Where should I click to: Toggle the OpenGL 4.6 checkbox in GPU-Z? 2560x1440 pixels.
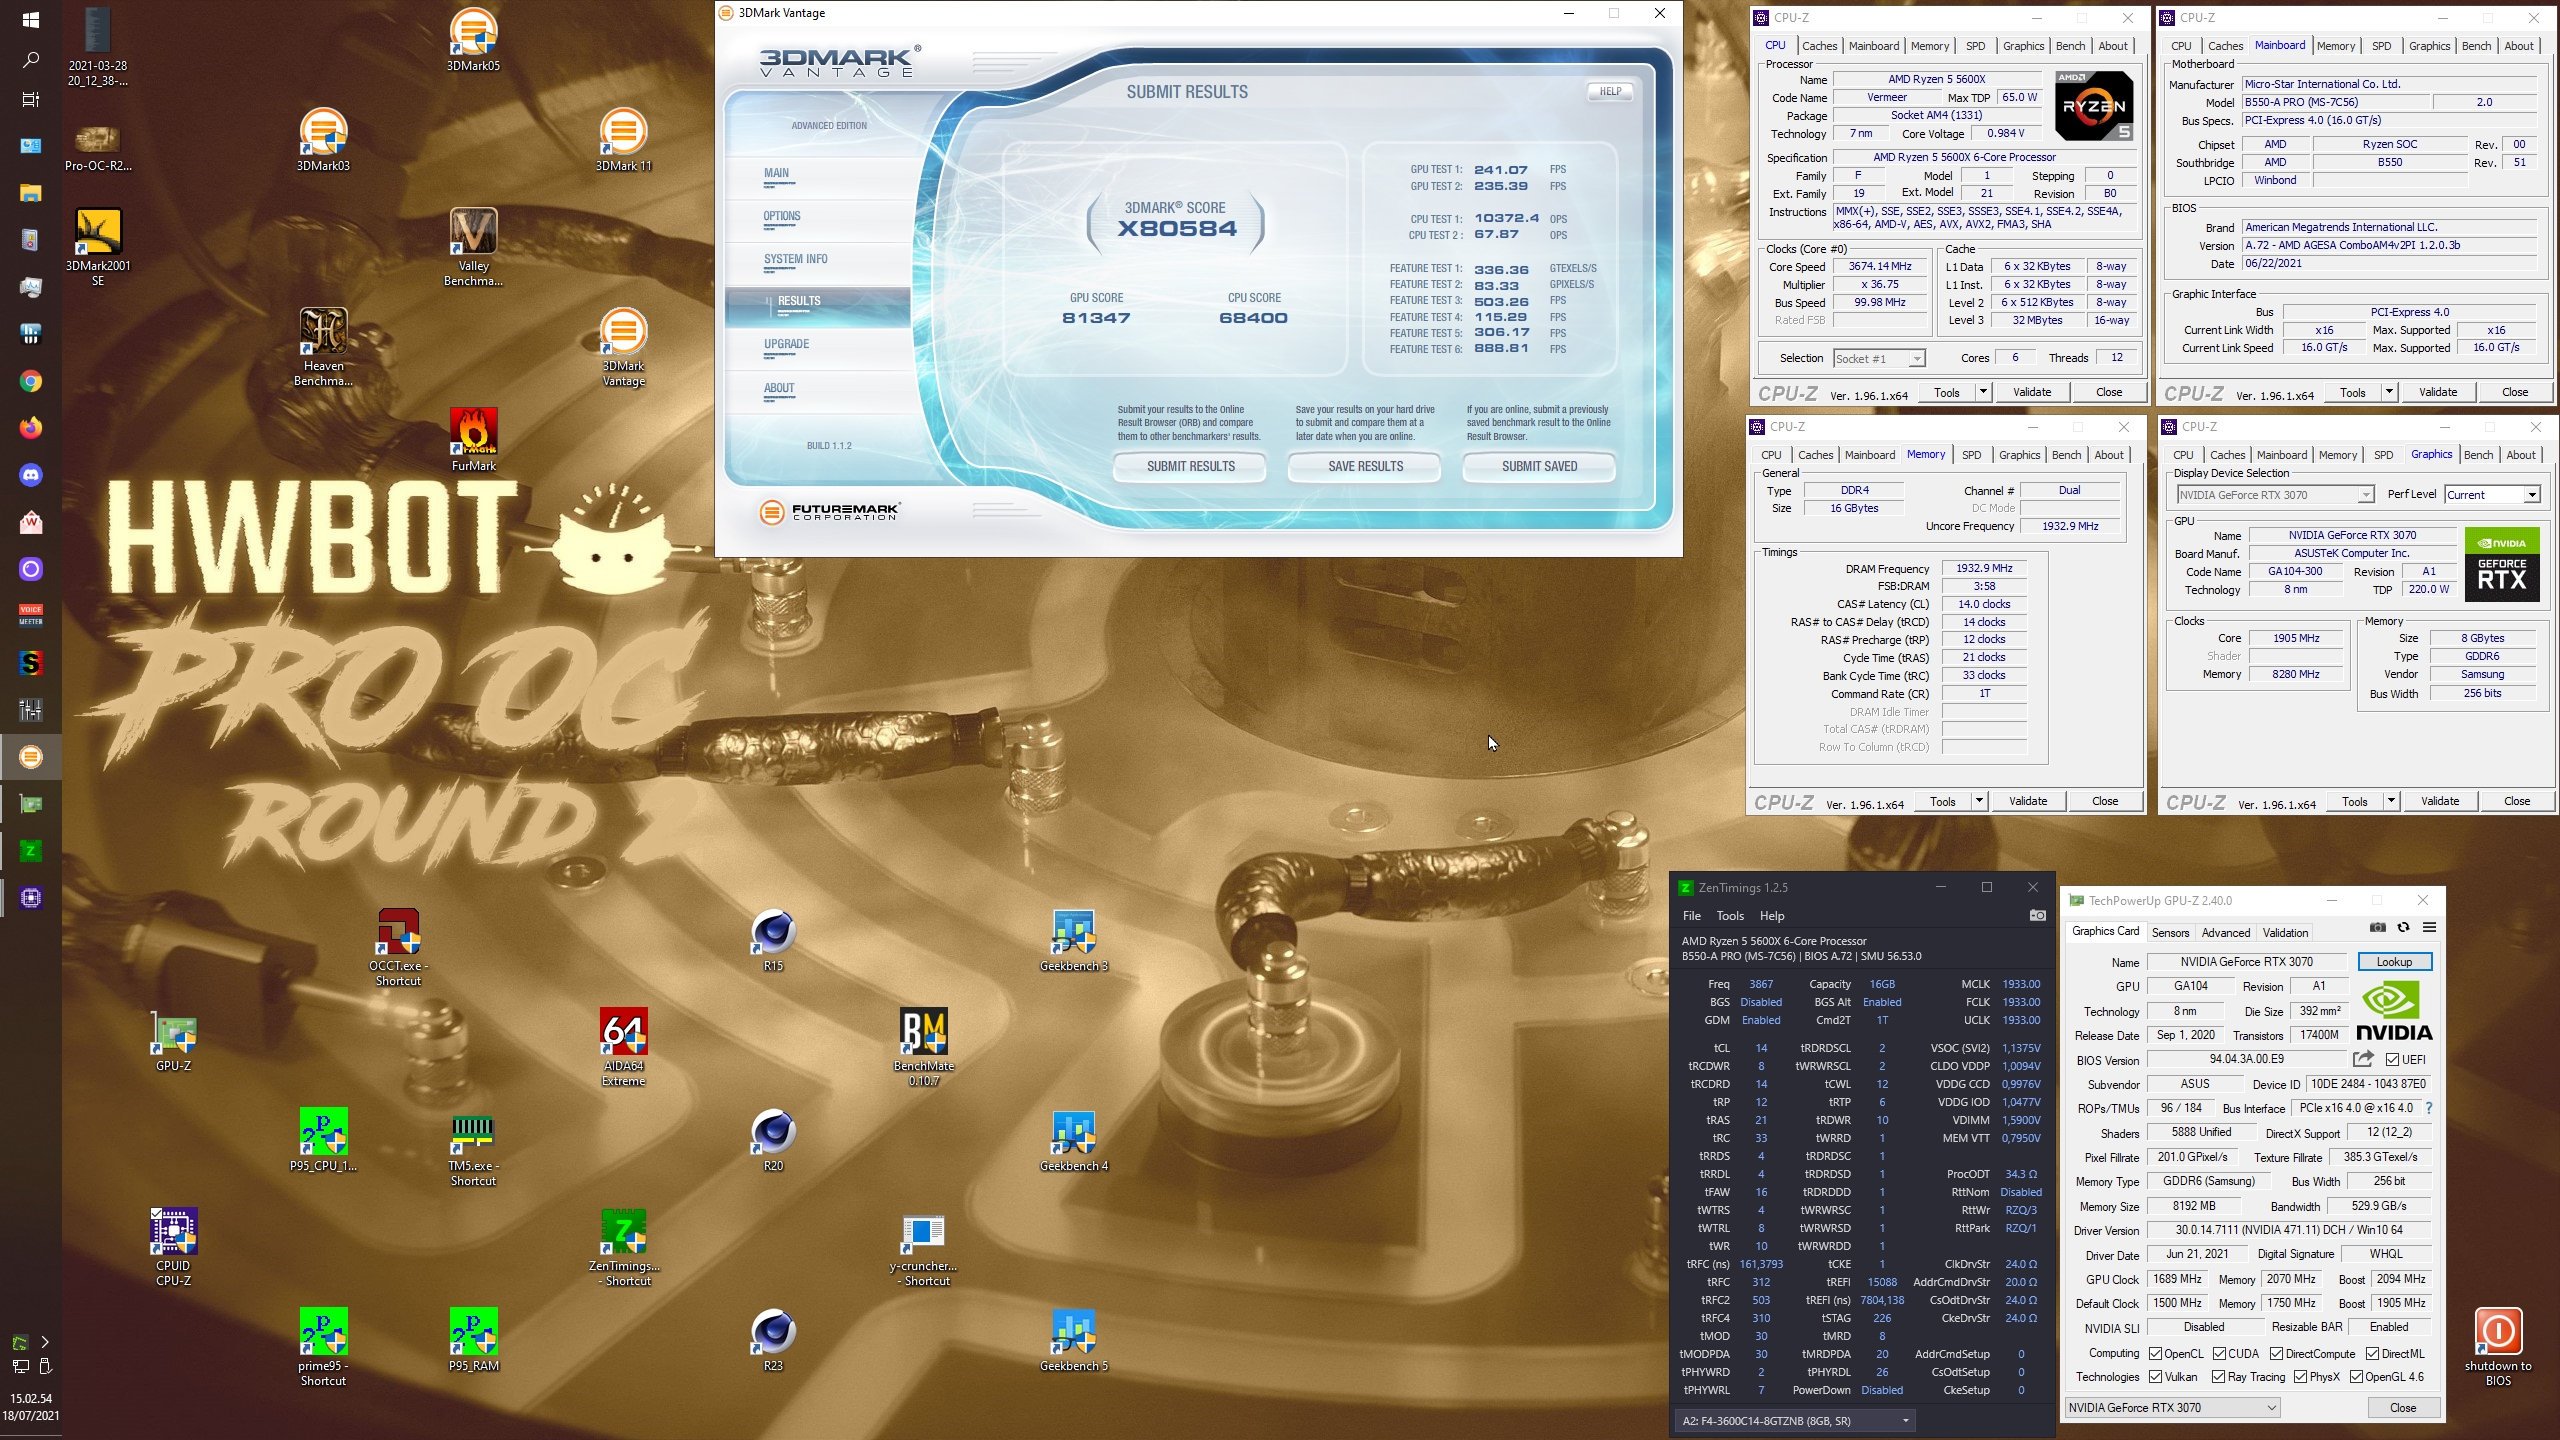coord(2356,1377)
